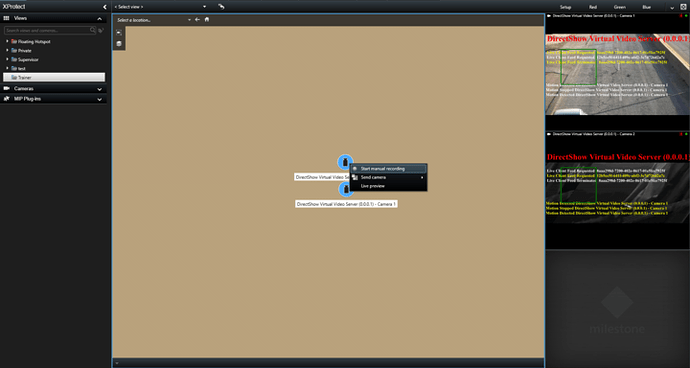Select the Trainer folder
690x368 pixels.
tap(54, 77)
